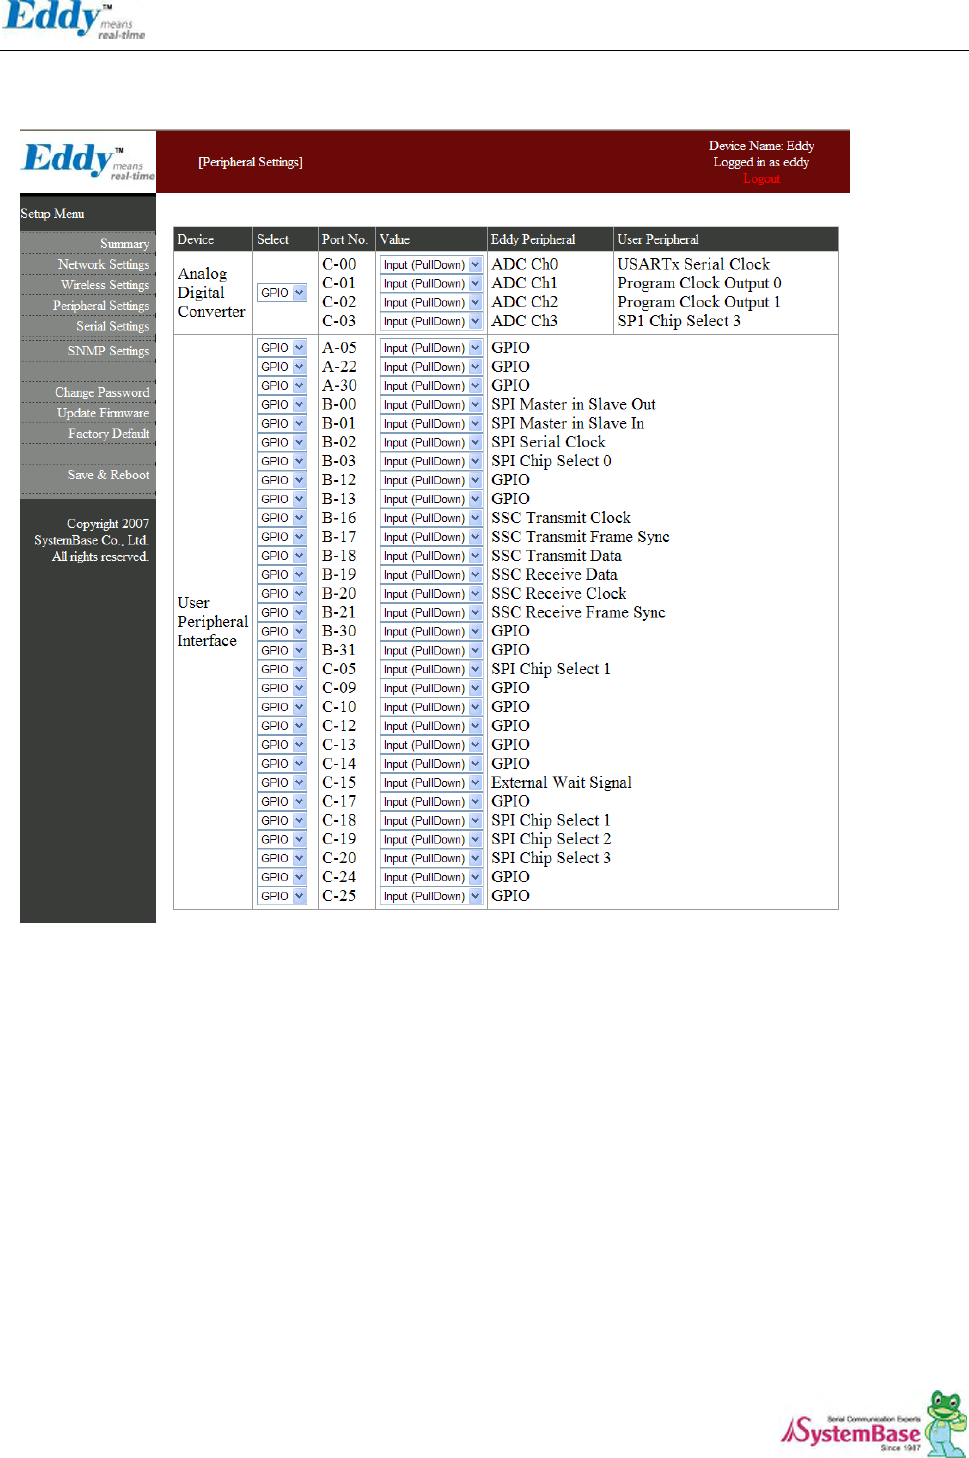Go to Network Settings page
The width and height of the screenshot is (969, 1458).
point(103,265)
